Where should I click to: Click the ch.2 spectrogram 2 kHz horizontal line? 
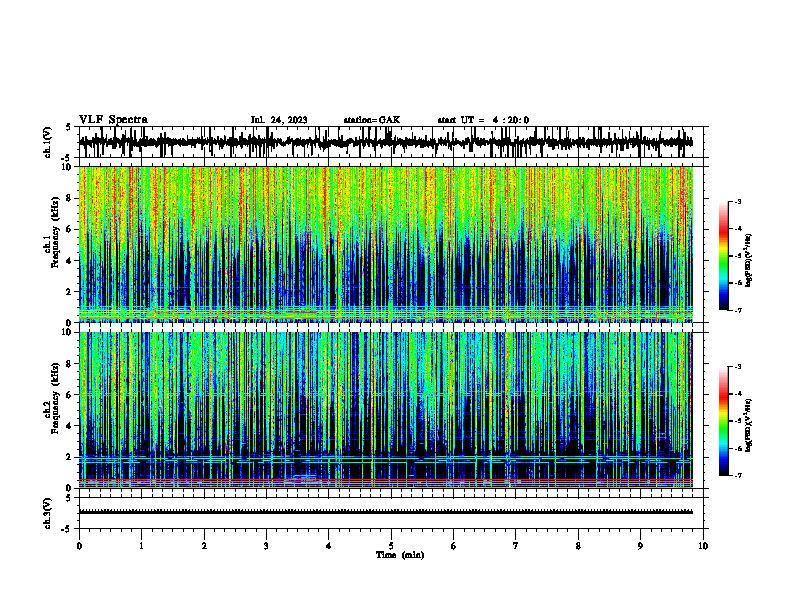pyautogui.click(x=386, y=457)
